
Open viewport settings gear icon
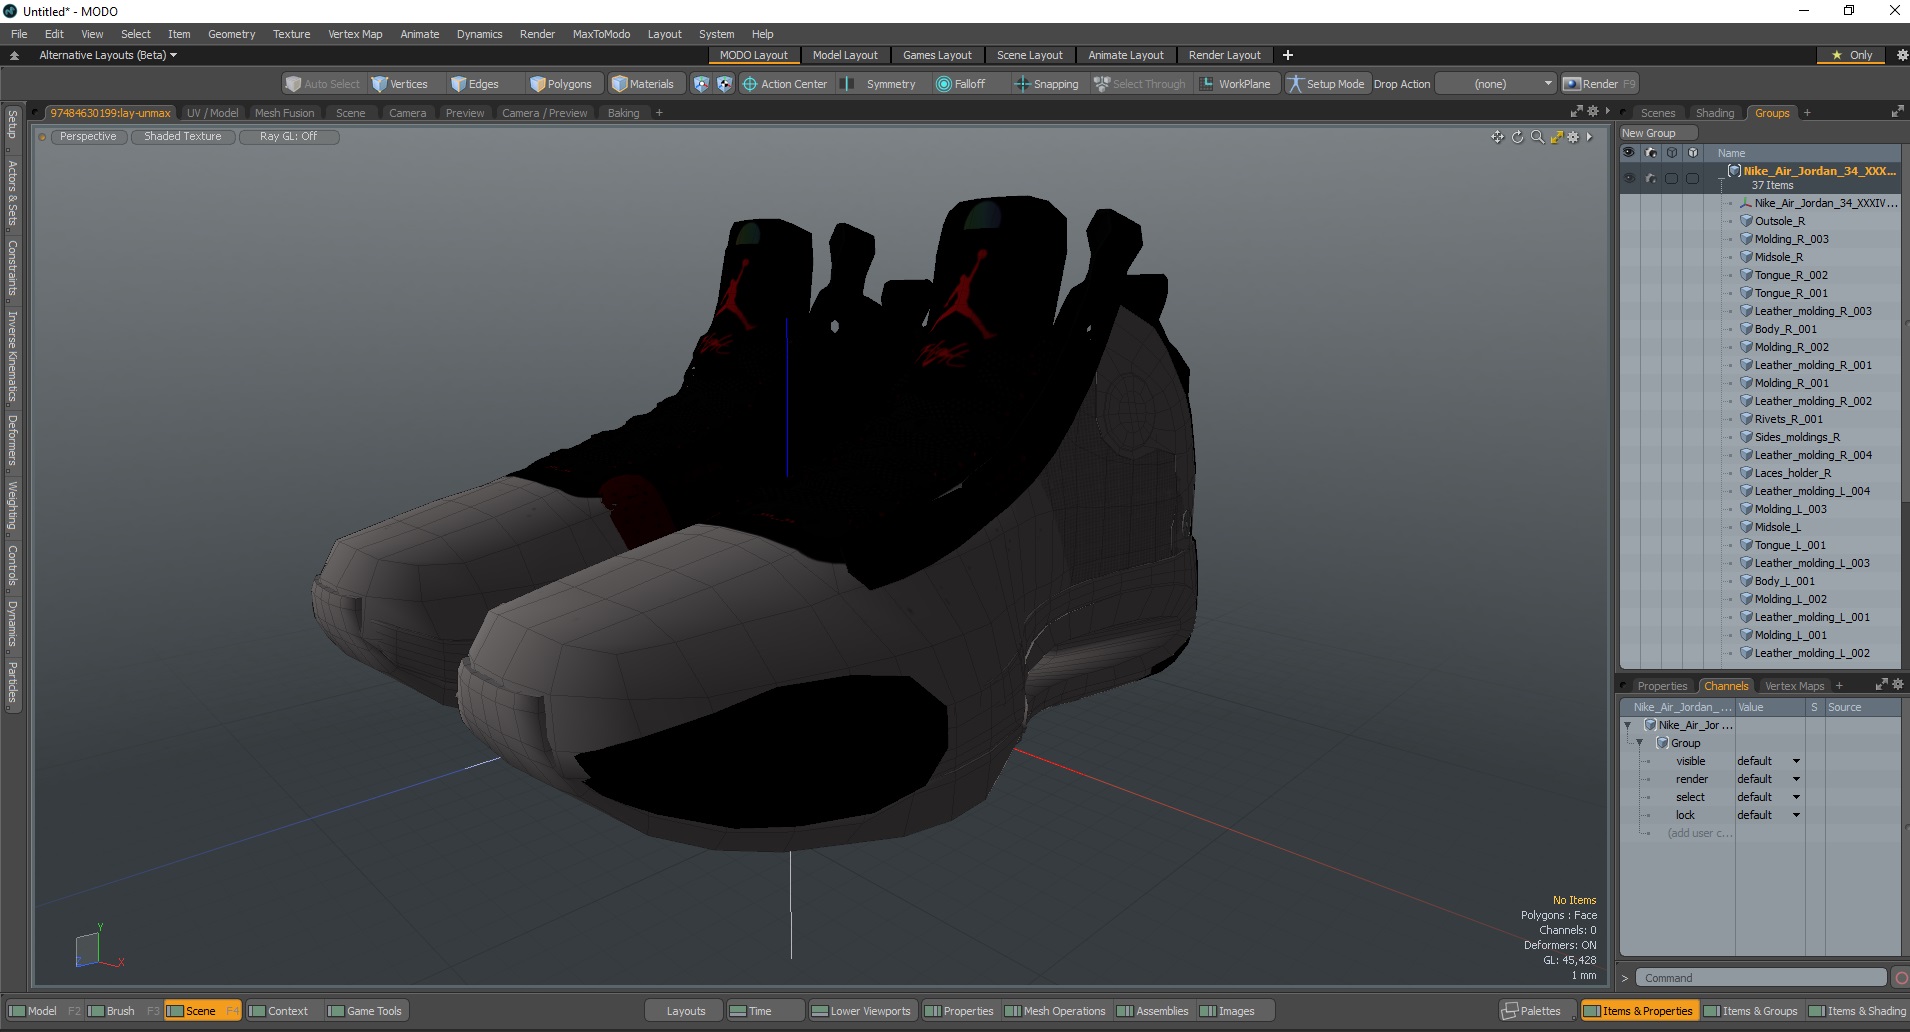[x=1573, y=137]
